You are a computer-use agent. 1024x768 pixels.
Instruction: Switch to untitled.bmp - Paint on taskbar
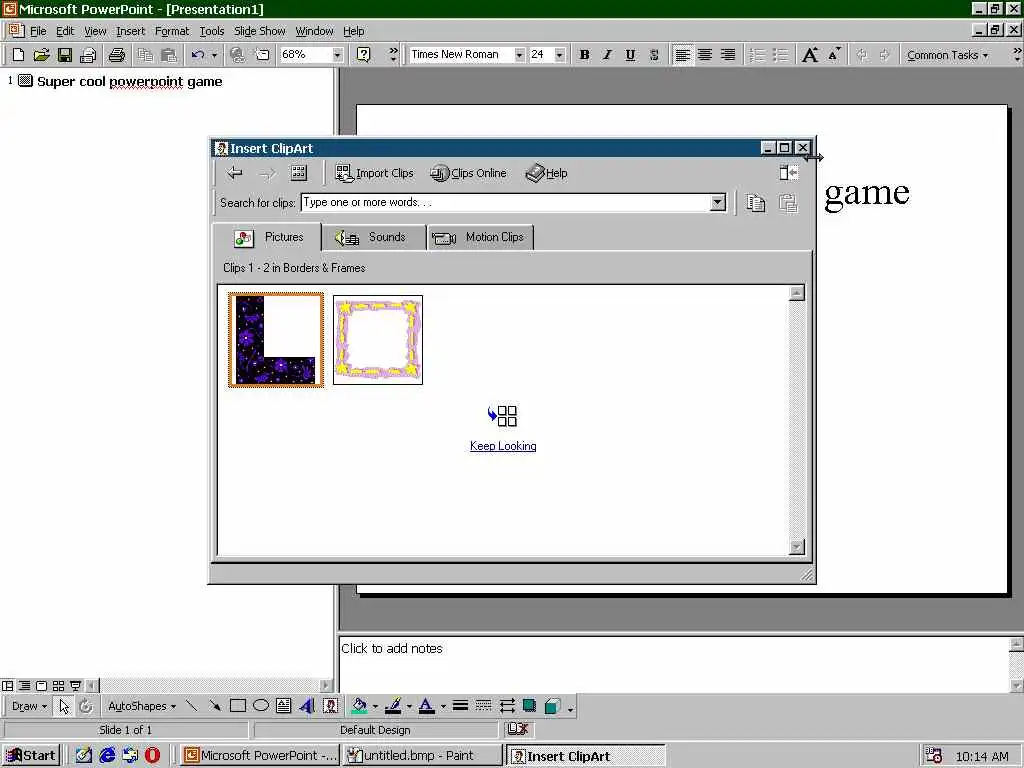click(x=422, y=756)
